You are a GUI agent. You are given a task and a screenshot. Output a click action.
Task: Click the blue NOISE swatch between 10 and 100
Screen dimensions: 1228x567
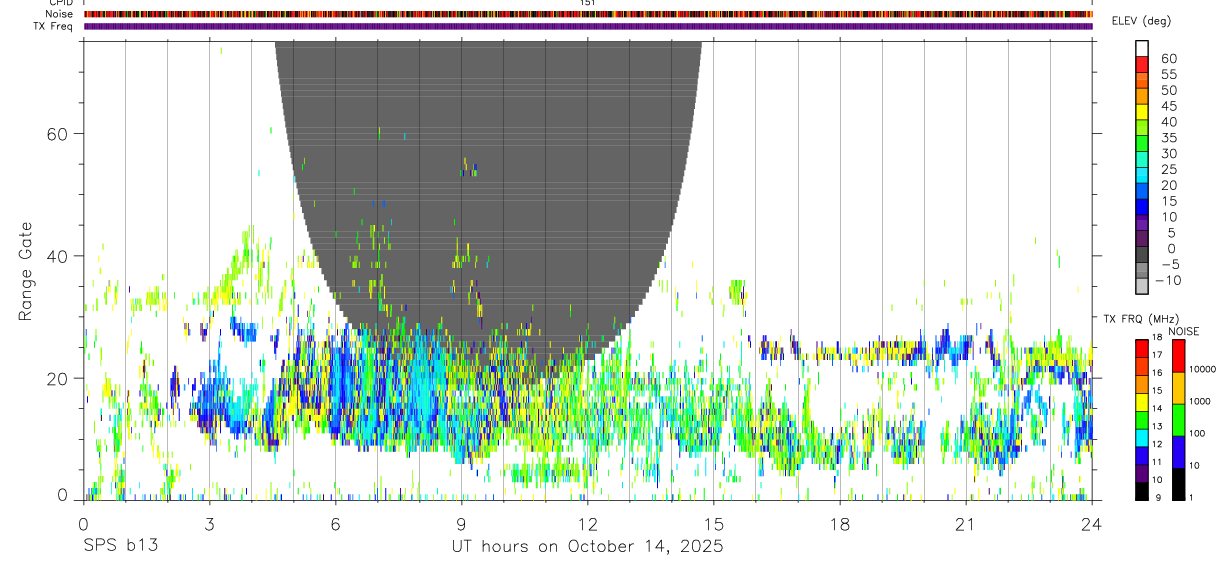(x=1178, y=451)
